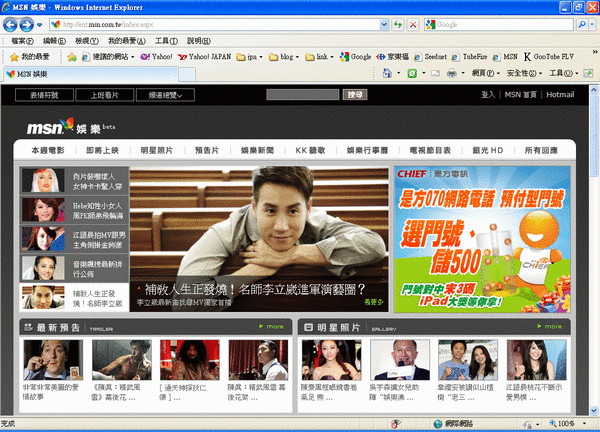Show more favorites with the chevron overflow
Viewport: 600px width, 432px height.
(x=595, y=52)
